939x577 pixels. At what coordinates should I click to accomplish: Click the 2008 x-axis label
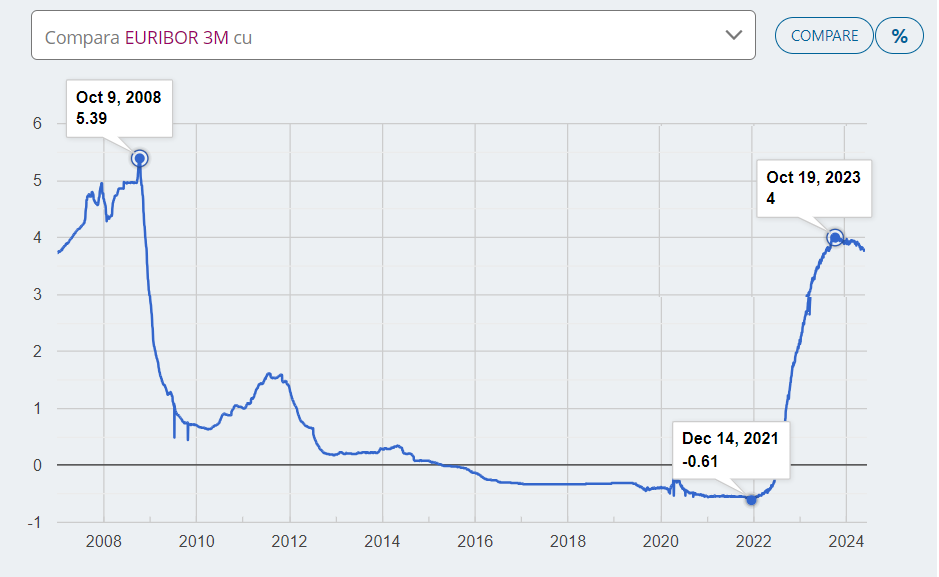pyautogui.click(x=103, y=544)
